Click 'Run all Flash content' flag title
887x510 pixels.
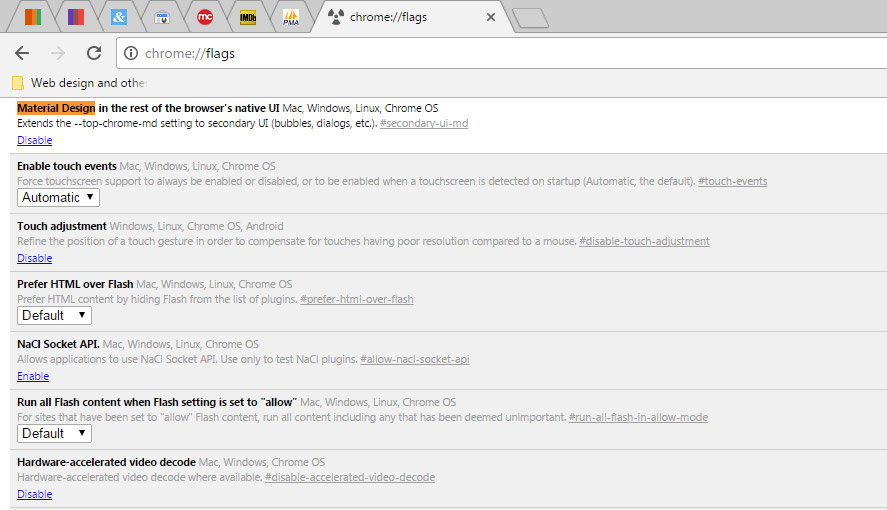(157, 402)
